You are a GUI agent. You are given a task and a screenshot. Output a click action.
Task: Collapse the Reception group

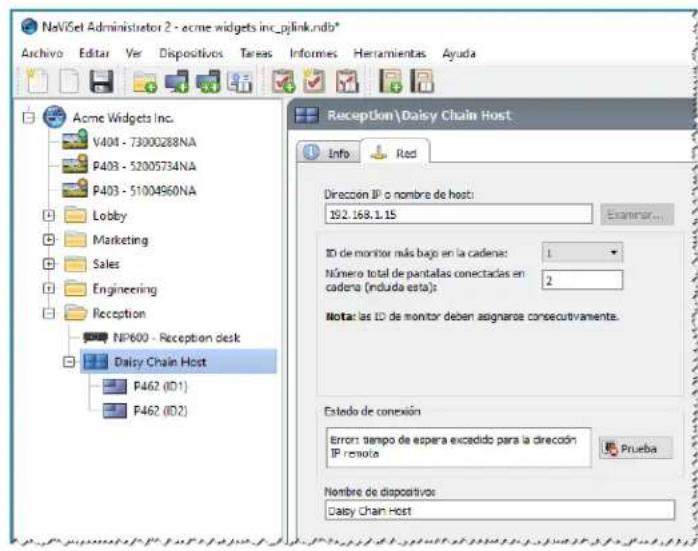(49, 314)
